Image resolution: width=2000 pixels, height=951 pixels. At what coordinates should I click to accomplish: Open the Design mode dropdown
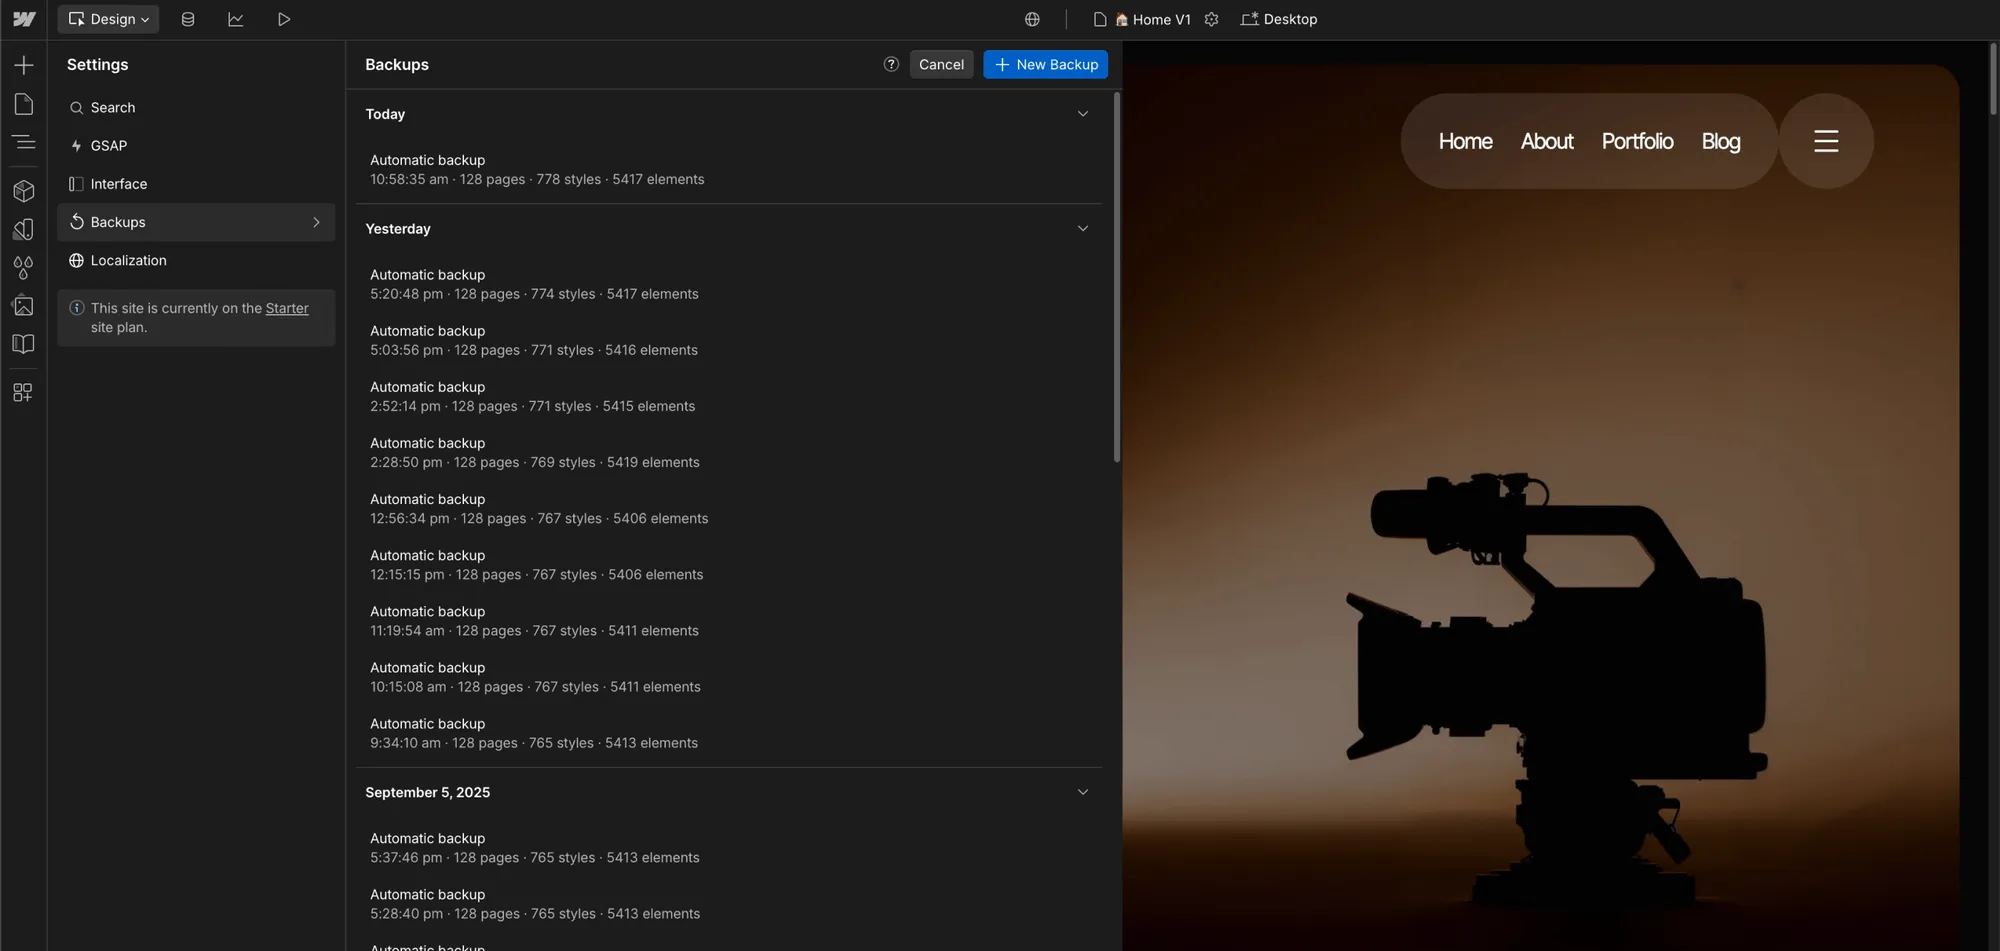[x=108, y=18]
